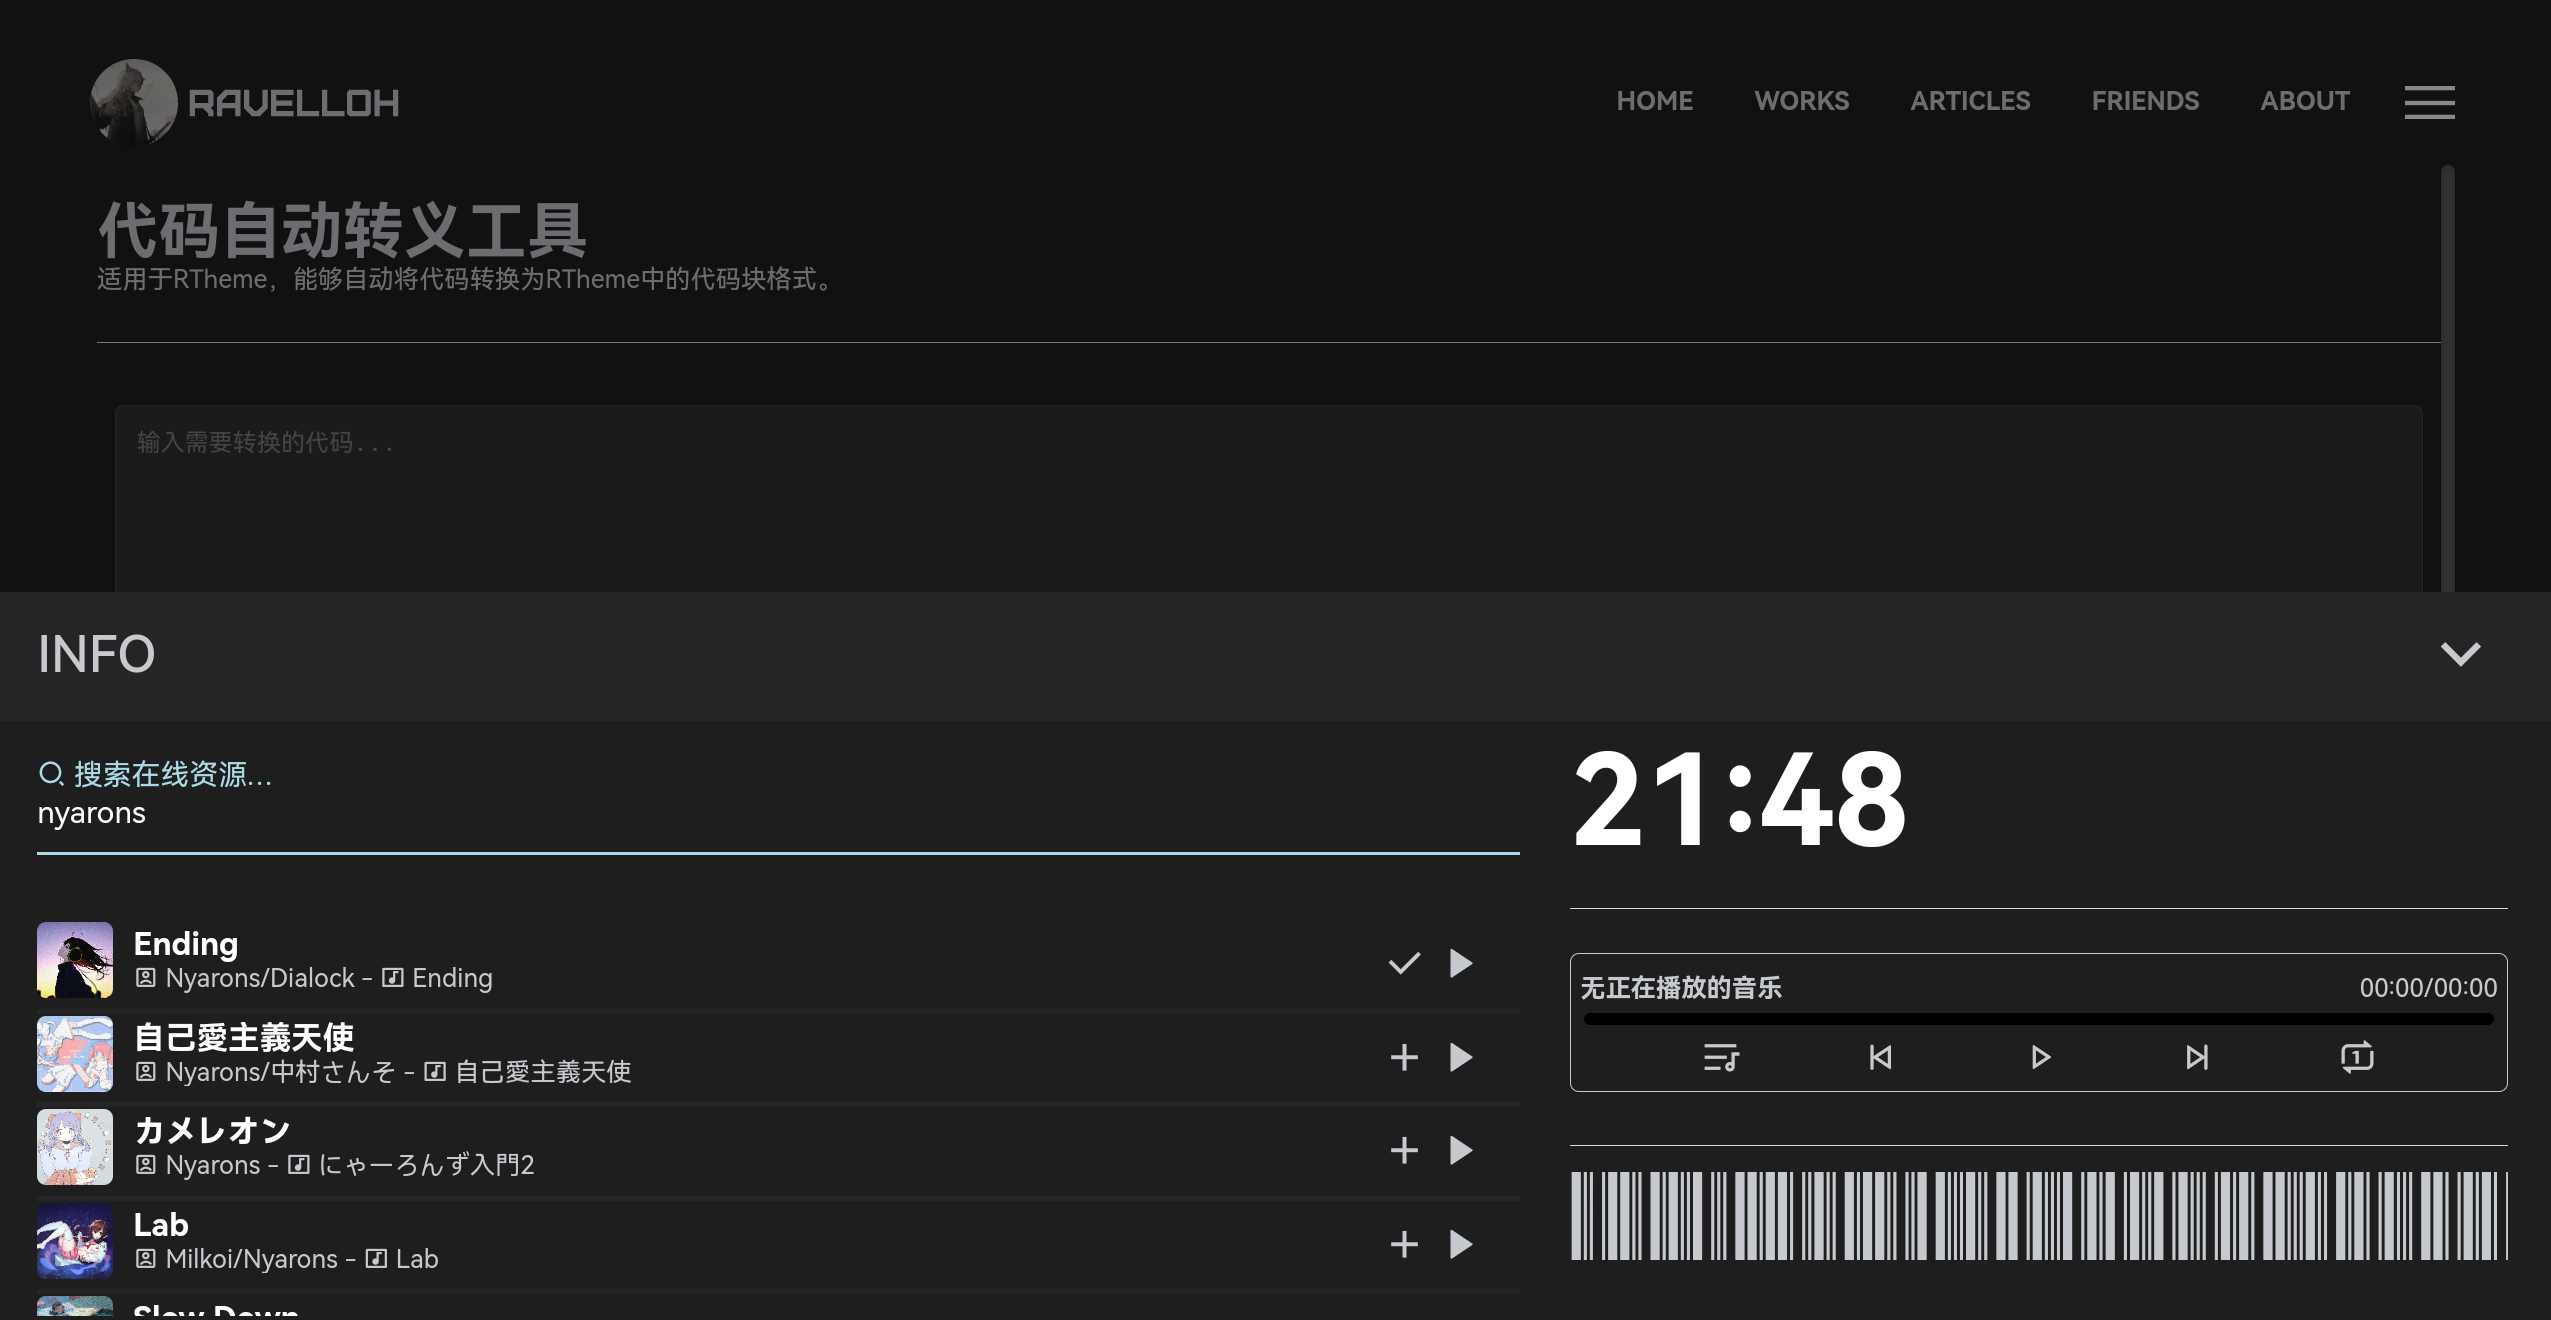Image resolution: width=2551 pixels, height=1320 pixels.
Task: Go to WORKS page
Action: coord(1801,101)
